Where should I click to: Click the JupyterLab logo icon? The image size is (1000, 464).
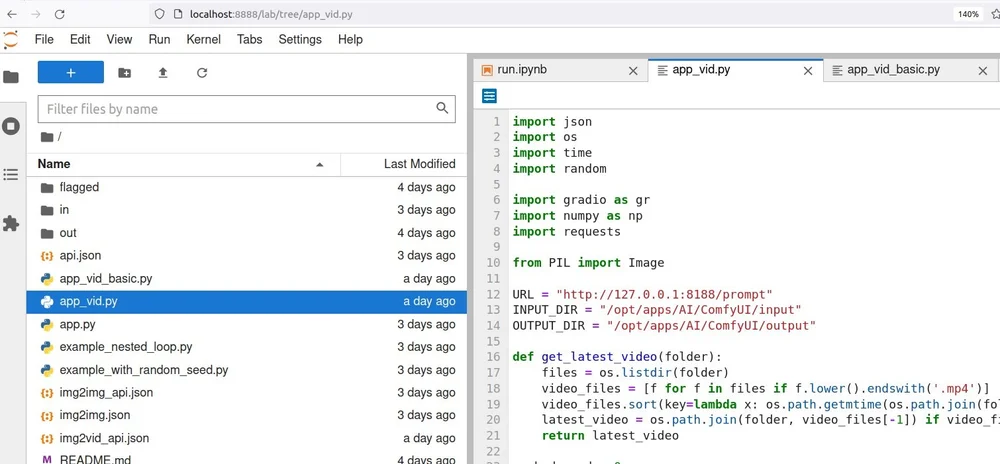(11, 40)
